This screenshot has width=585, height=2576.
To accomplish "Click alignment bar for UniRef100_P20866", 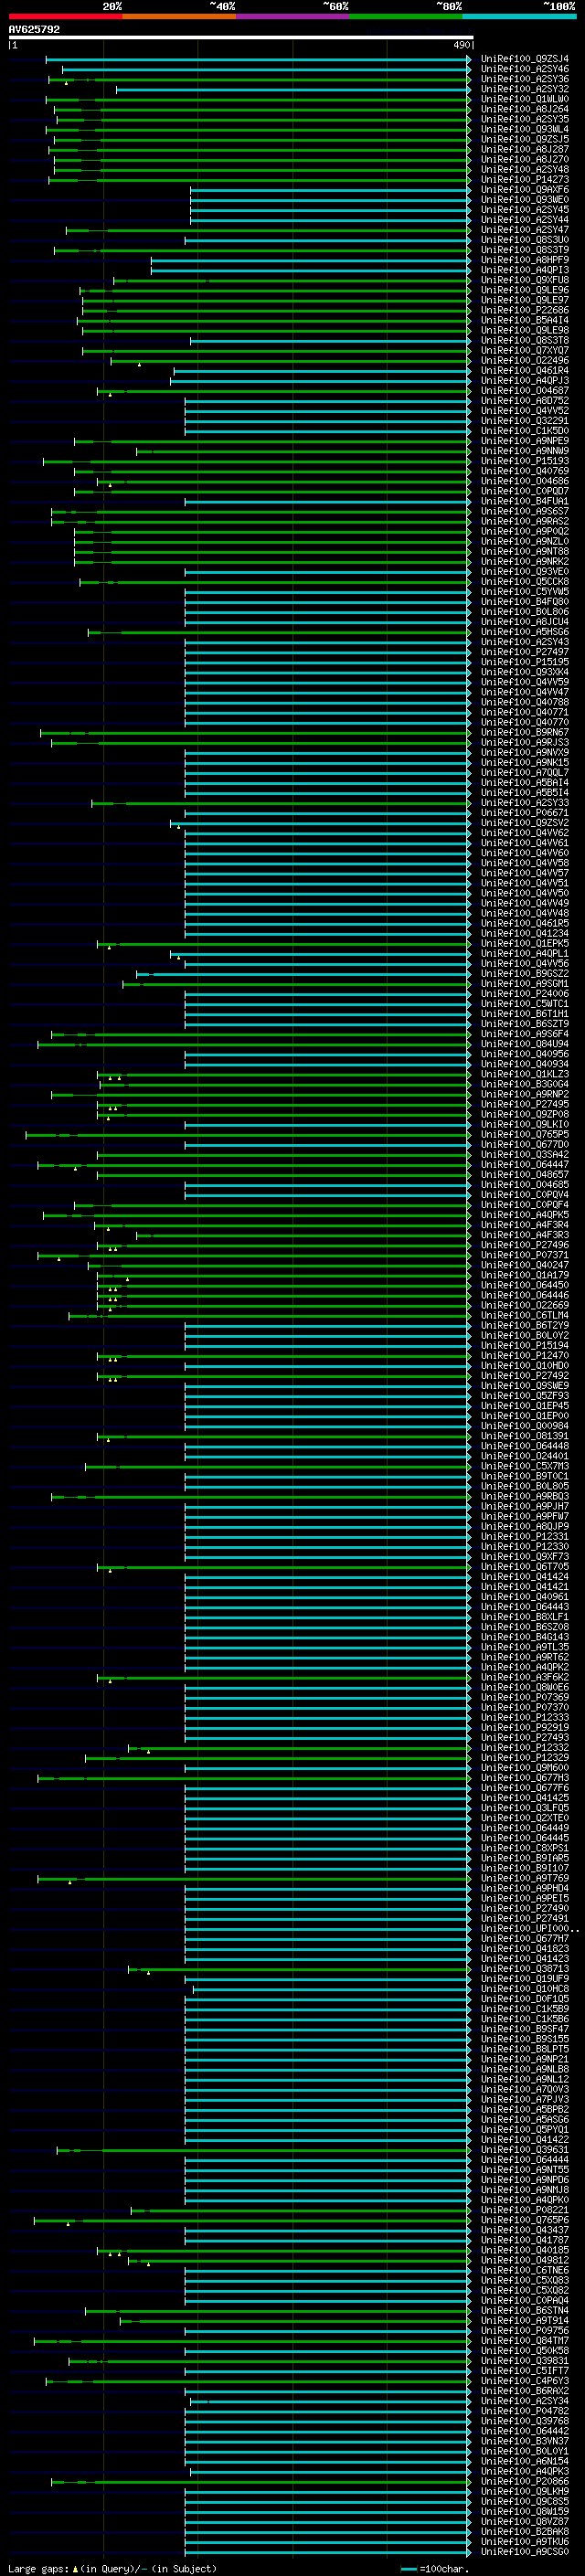I will [x=261, y=2482].
